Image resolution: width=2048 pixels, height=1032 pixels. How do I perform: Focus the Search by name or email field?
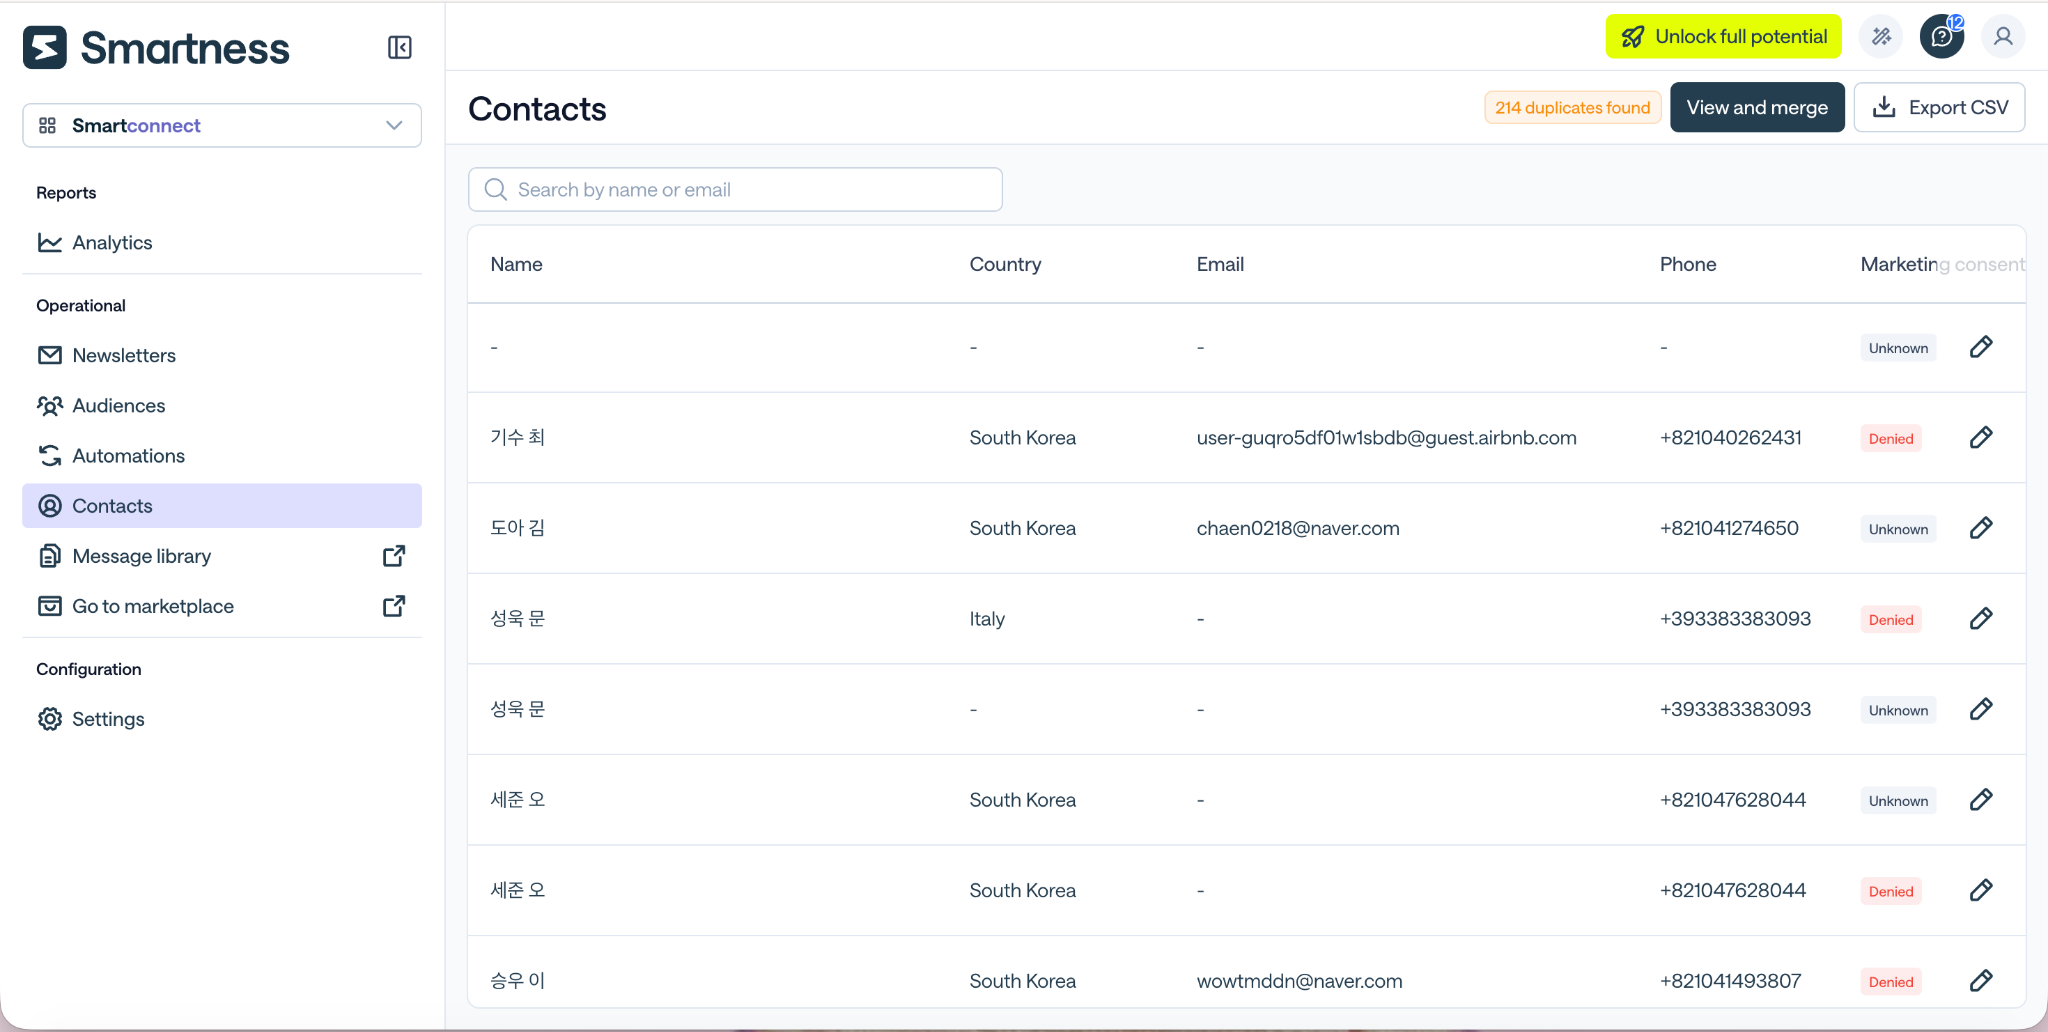[735, 189]
